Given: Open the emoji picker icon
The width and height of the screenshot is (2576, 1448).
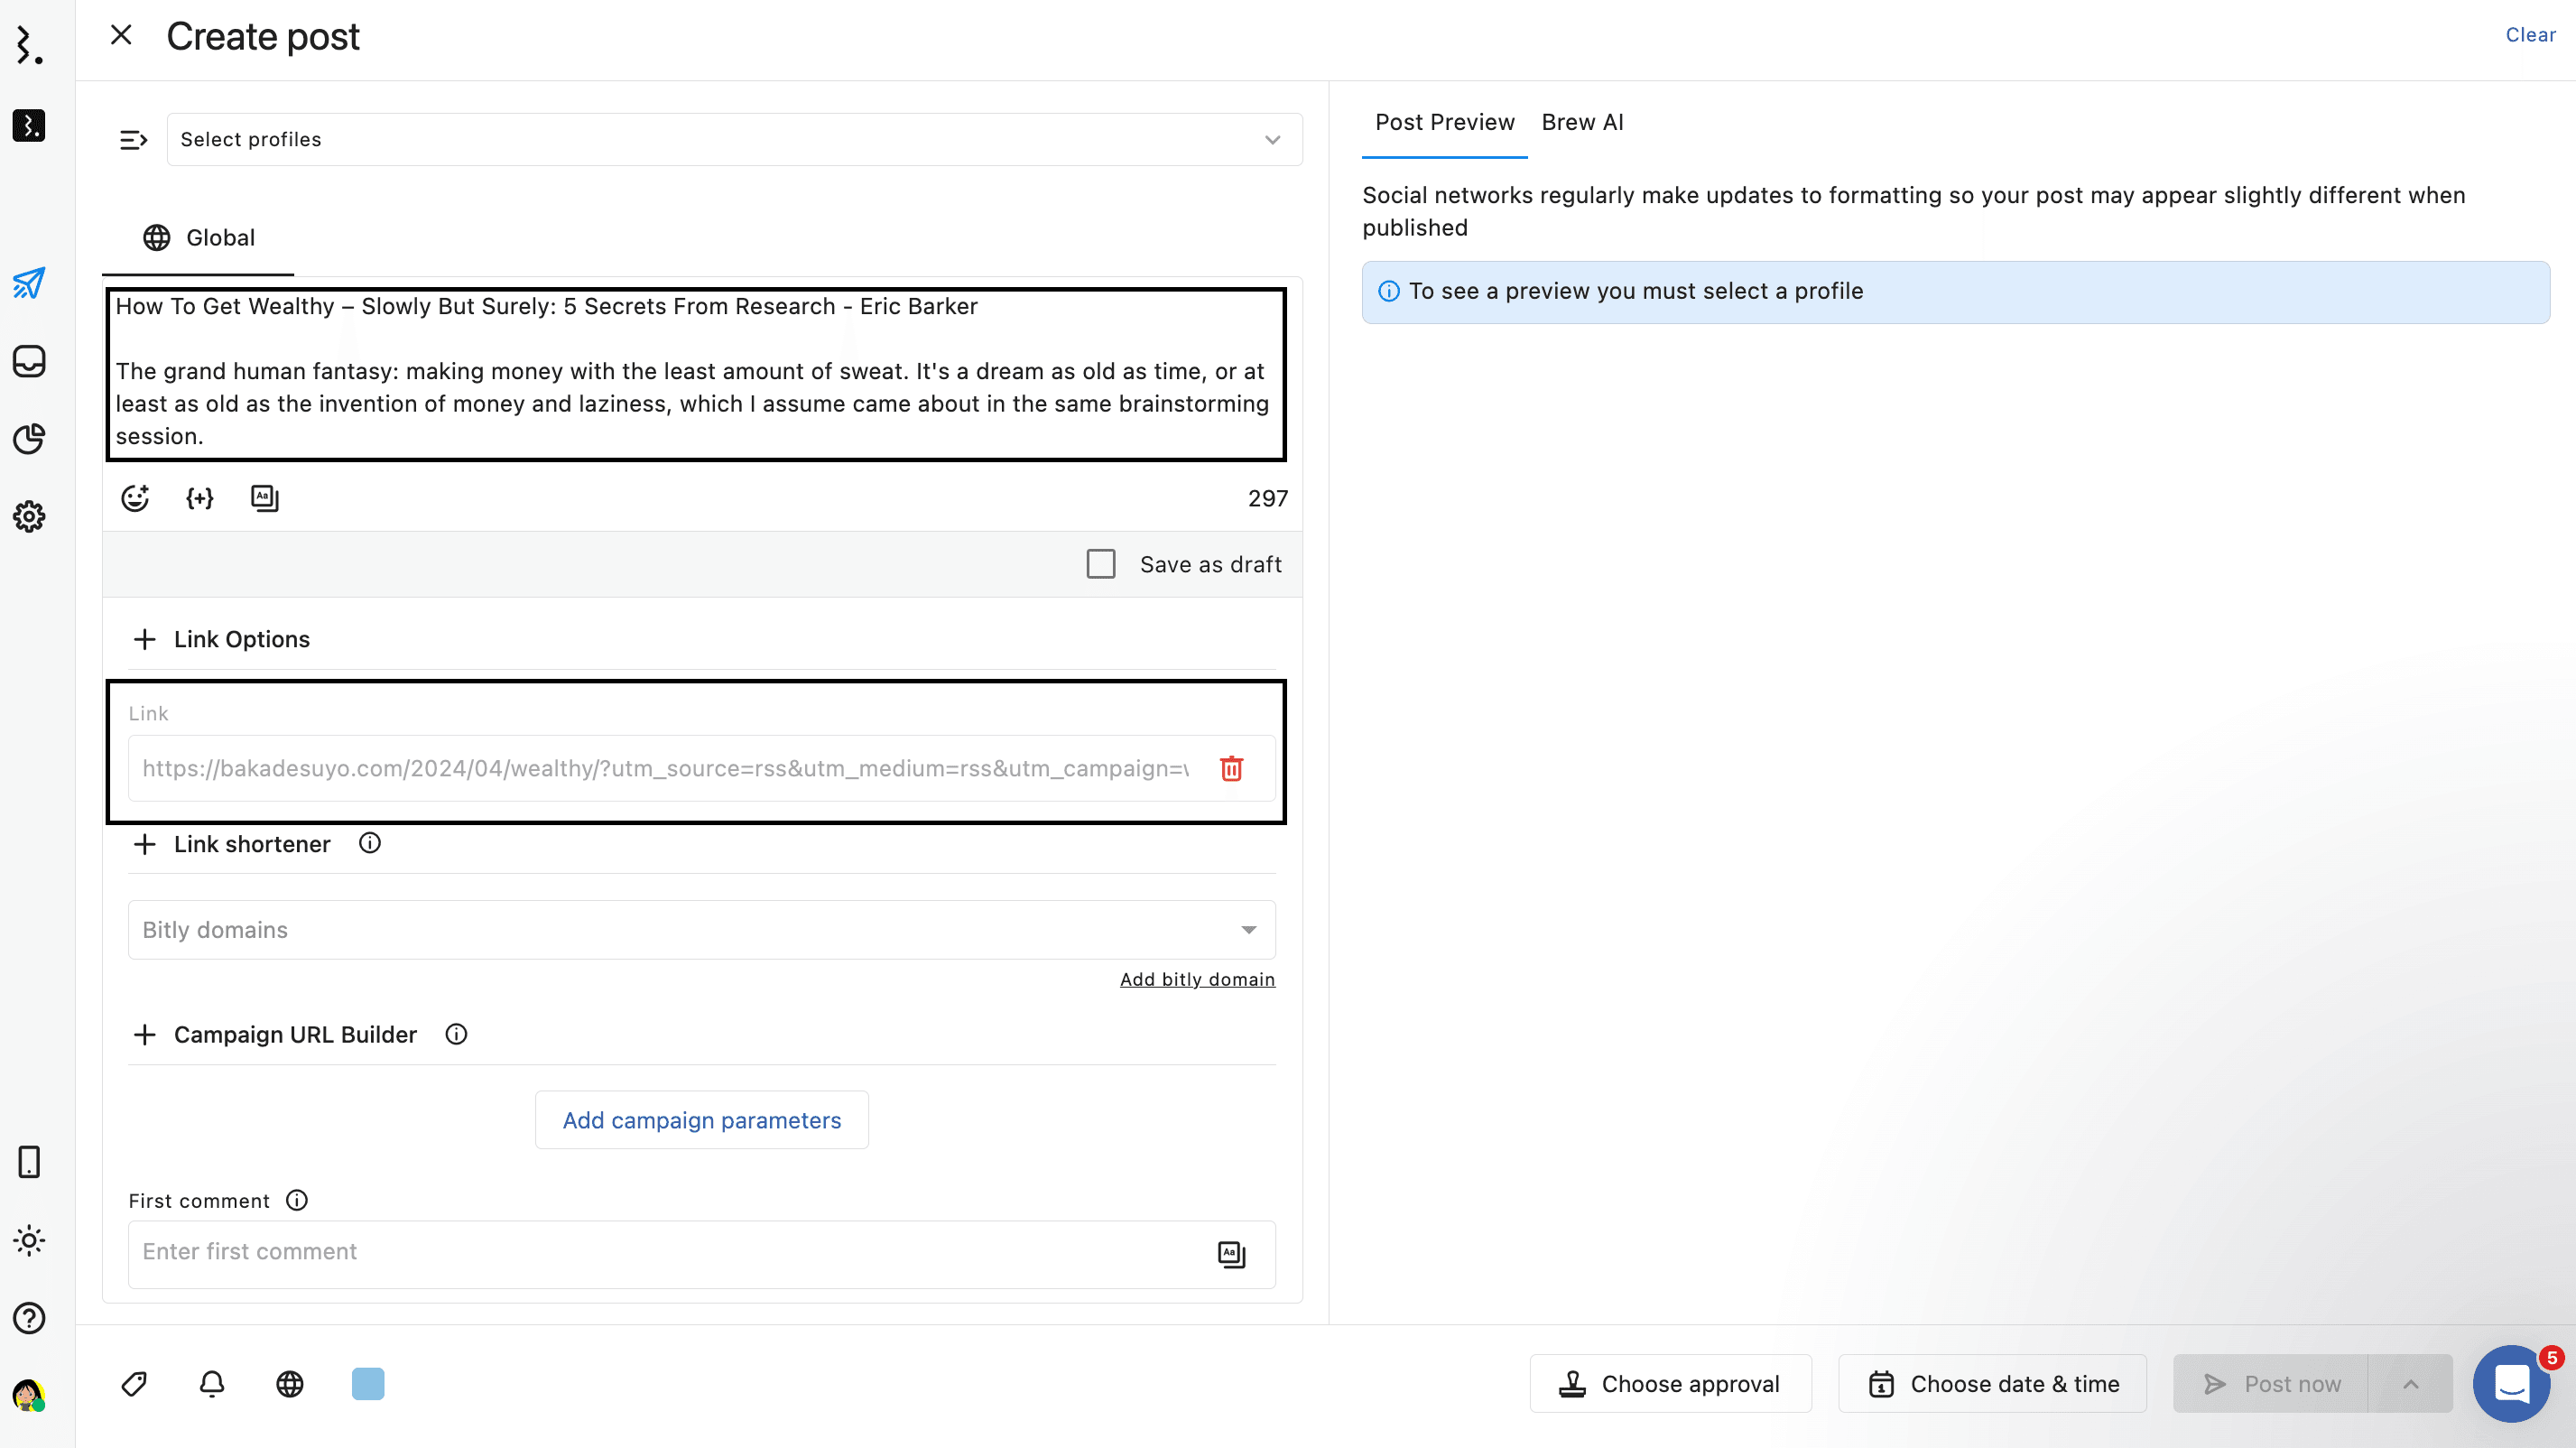Looking at the screenshot, I should (x=135, y=498).
